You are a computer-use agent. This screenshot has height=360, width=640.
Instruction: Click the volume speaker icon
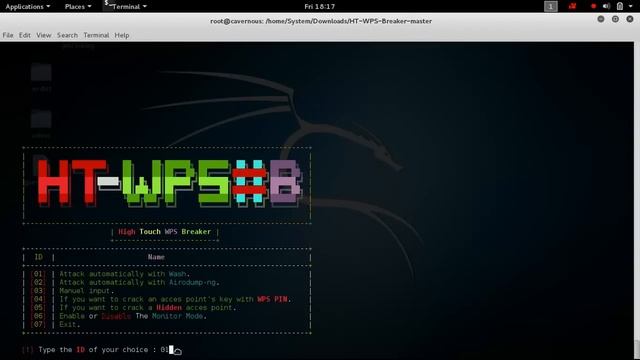(606, 6)
